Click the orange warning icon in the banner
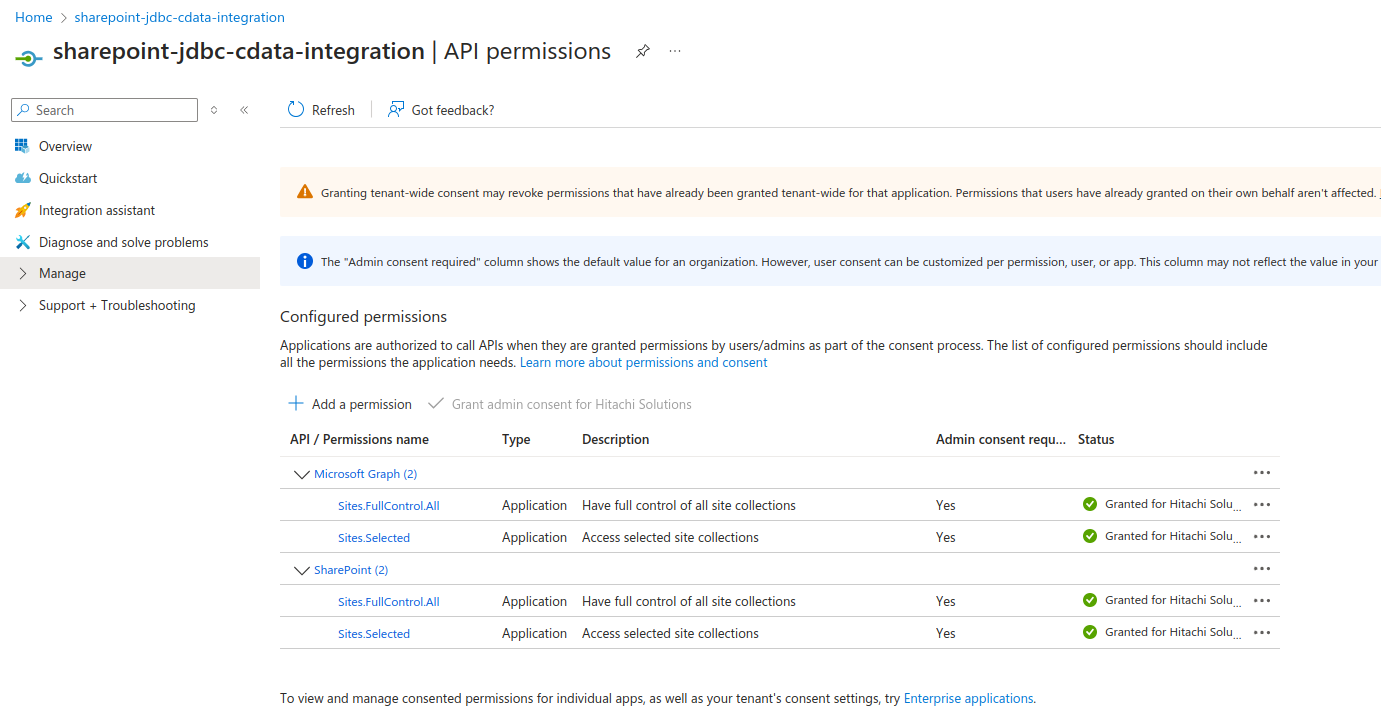This screenshot has width=1381, height=728. click(305, 192)
